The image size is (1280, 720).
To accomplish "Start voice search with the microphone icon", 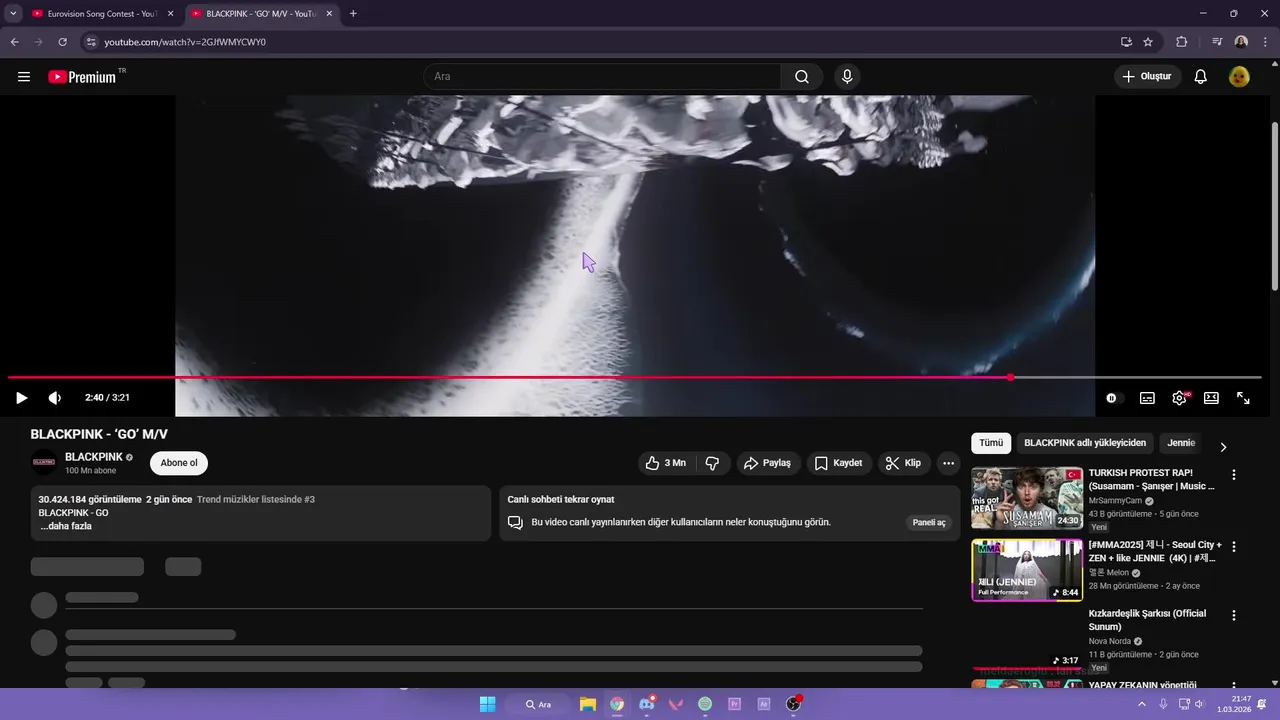I will pyautogui.click(x=847, y=77).
